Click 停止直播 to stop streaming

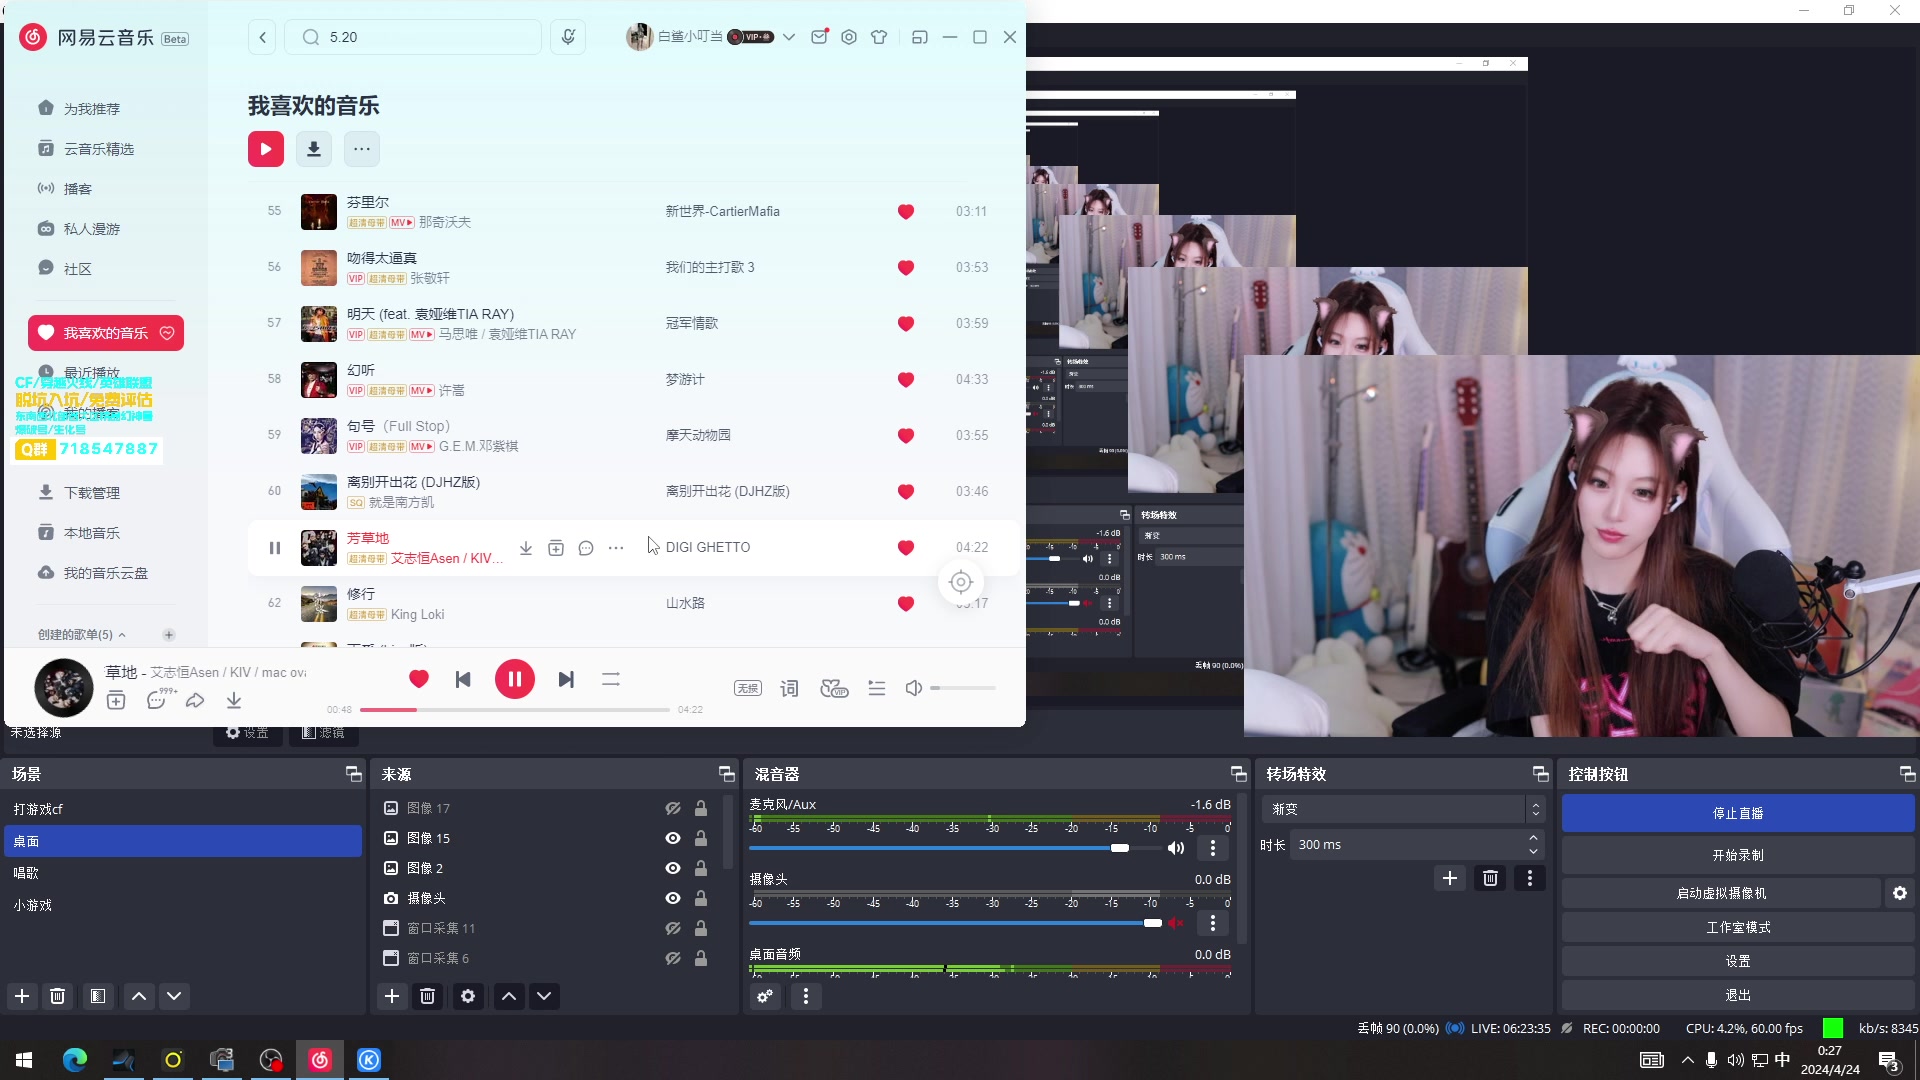coord(1738,813)
